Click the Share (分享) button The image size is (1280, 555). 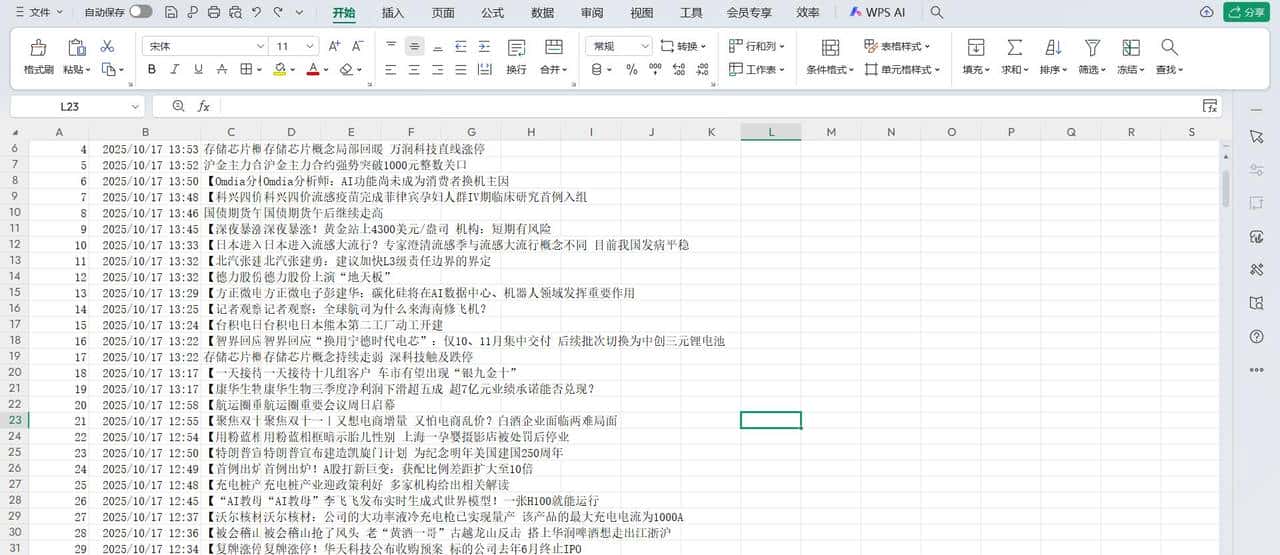click(1246, 12)
